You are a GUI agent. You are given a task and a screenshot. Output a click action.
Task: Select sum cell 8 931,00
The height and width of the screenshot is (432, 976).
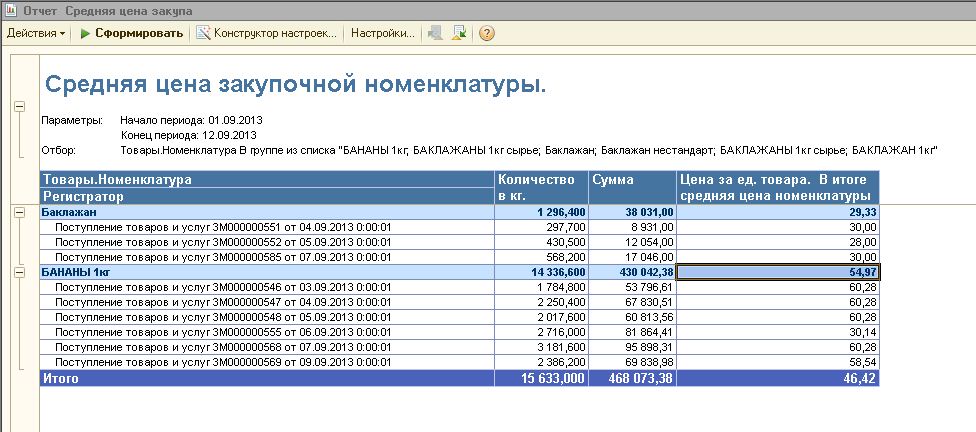632,227
